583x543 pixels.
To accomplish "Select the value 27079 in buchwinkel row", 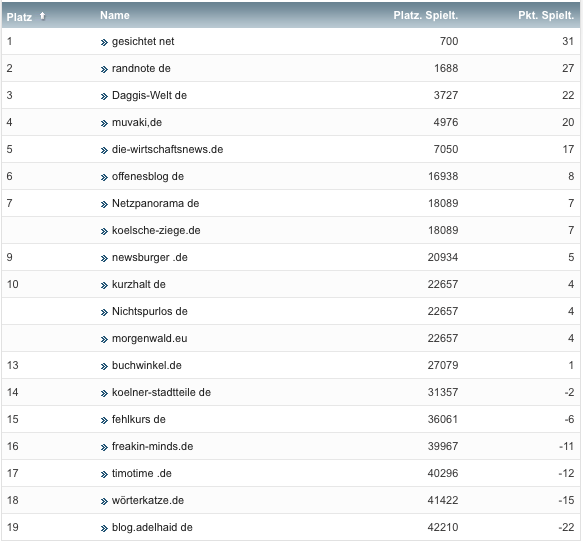I will pyautogui.click(x=443, y=365).
